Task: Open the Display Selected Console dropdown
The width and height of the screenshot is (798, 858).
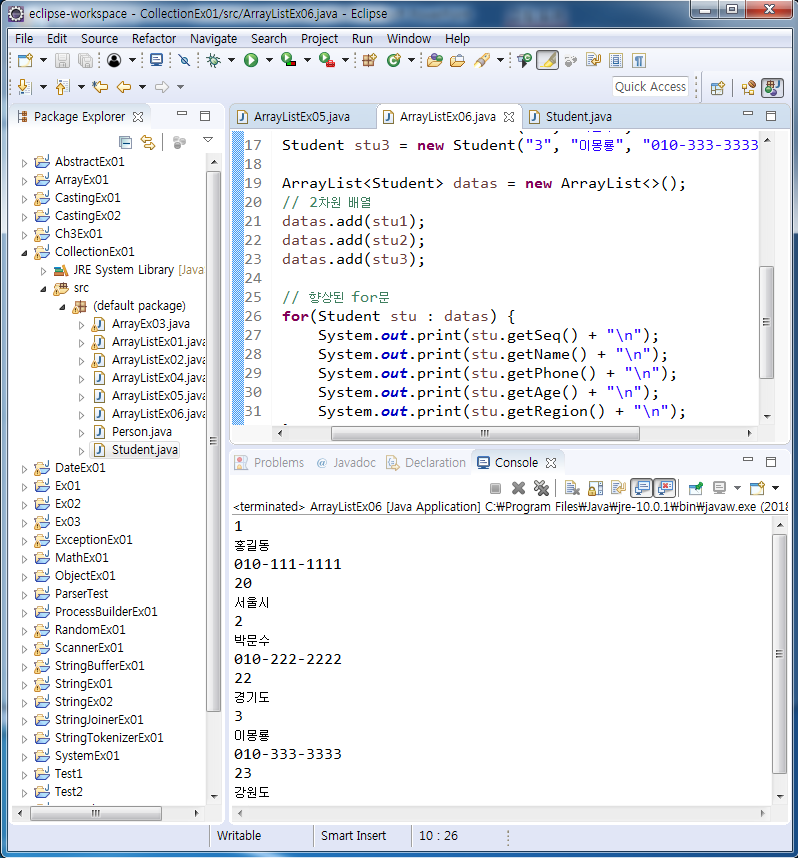Action: (737, 488)
